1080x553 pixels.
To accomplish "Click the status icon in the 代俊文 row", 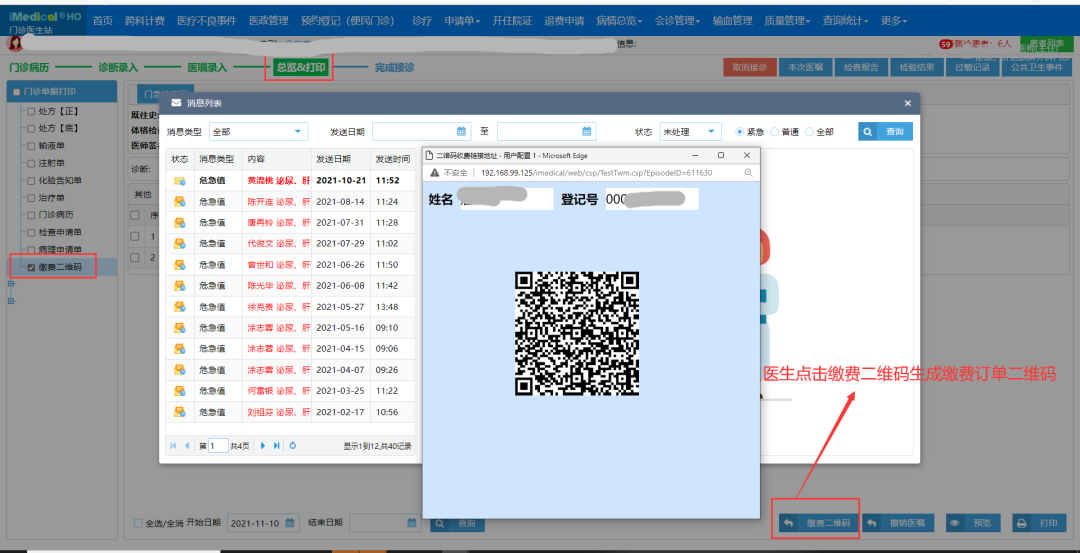I will point(180,244).
